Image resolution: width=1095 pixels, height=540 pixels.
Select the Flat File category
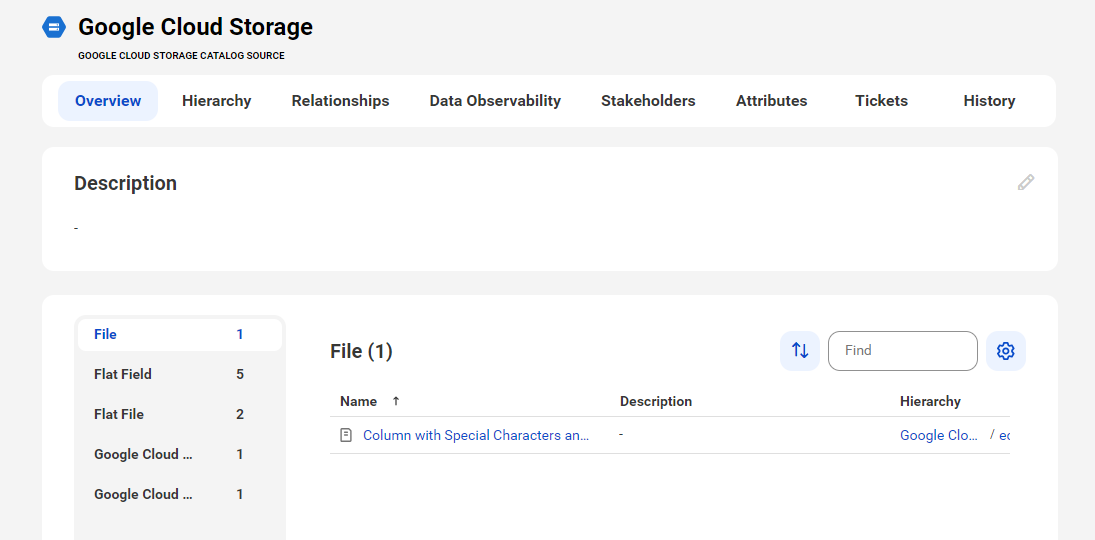tap(179, 414)
